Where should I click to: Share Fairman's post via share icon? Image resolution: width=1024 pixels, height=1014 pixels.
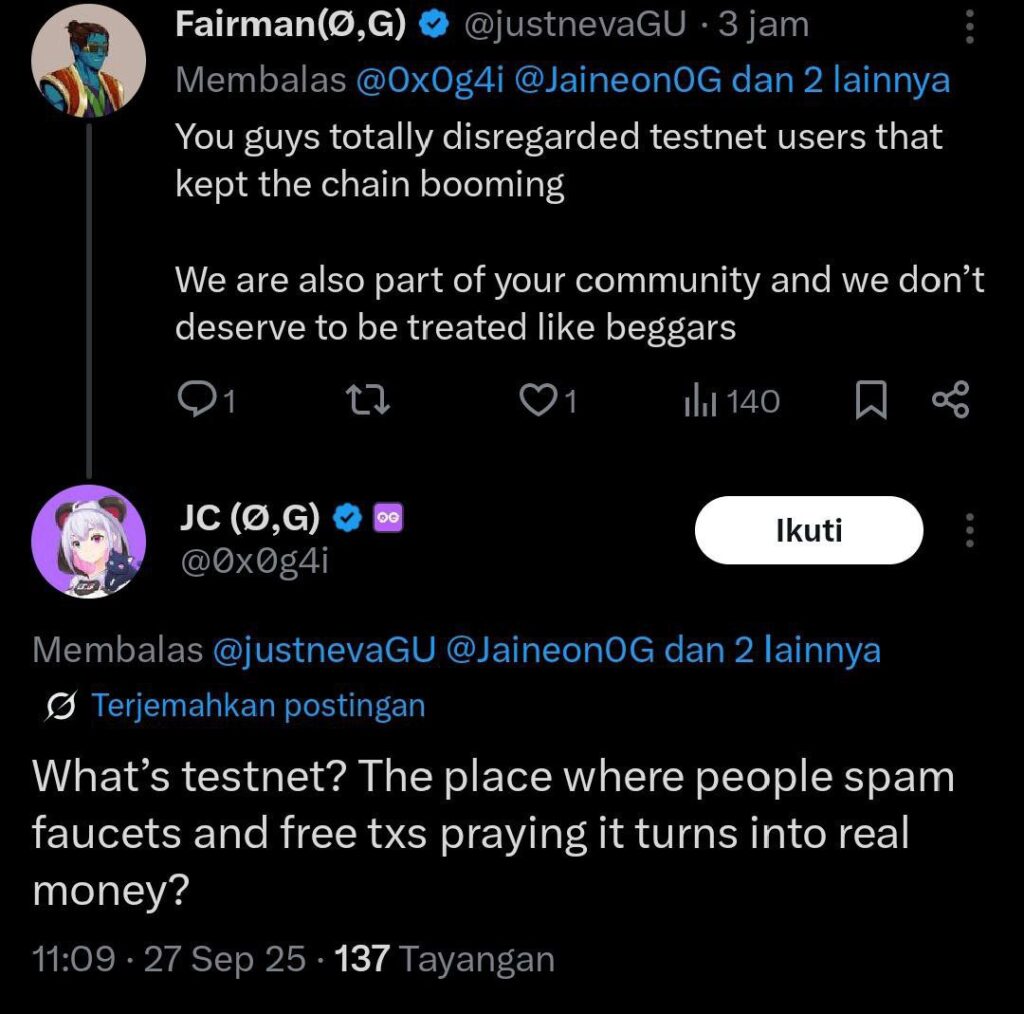click(949, 401)
